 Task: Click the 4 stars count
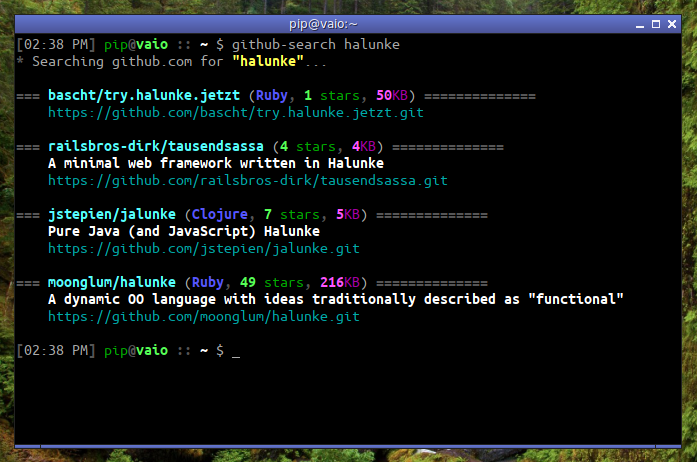(x=308, y=146)
